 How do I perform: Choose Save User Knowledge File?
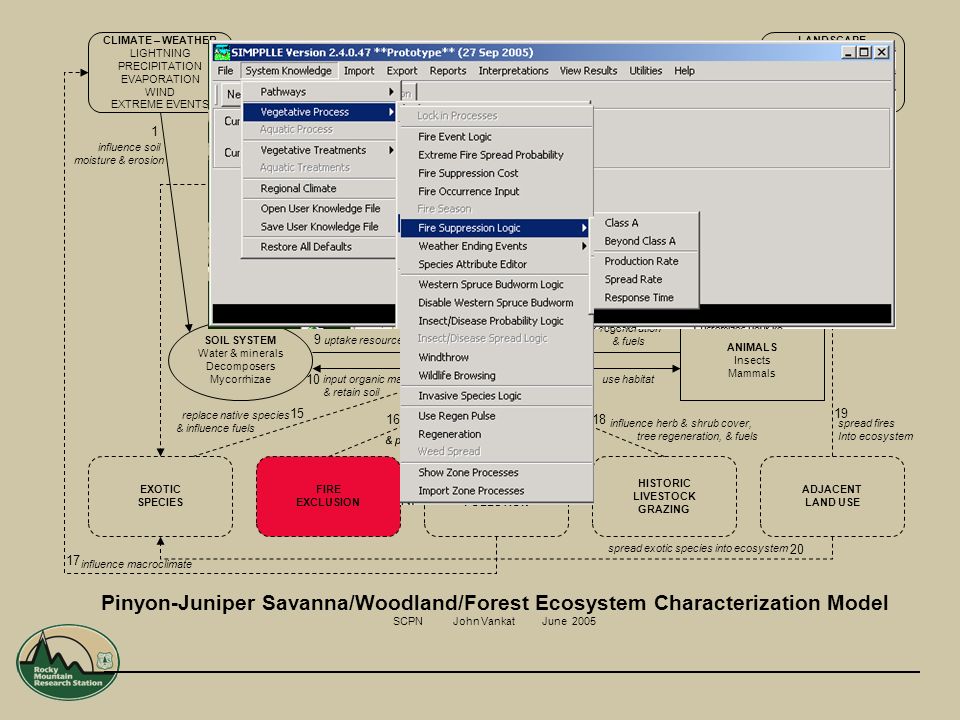pyautogui.click(x=319, y=227)
